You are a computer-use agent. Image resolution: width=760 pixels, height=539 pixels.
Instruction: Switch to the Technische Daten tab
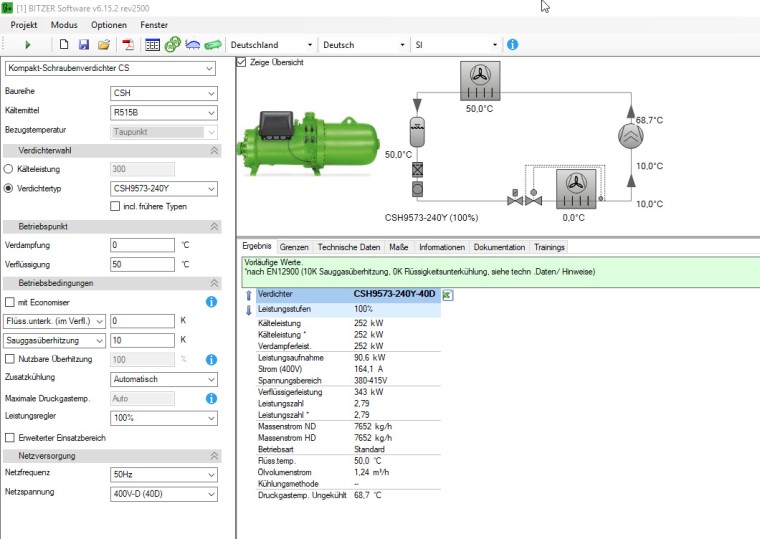click(x=348, y=247)
